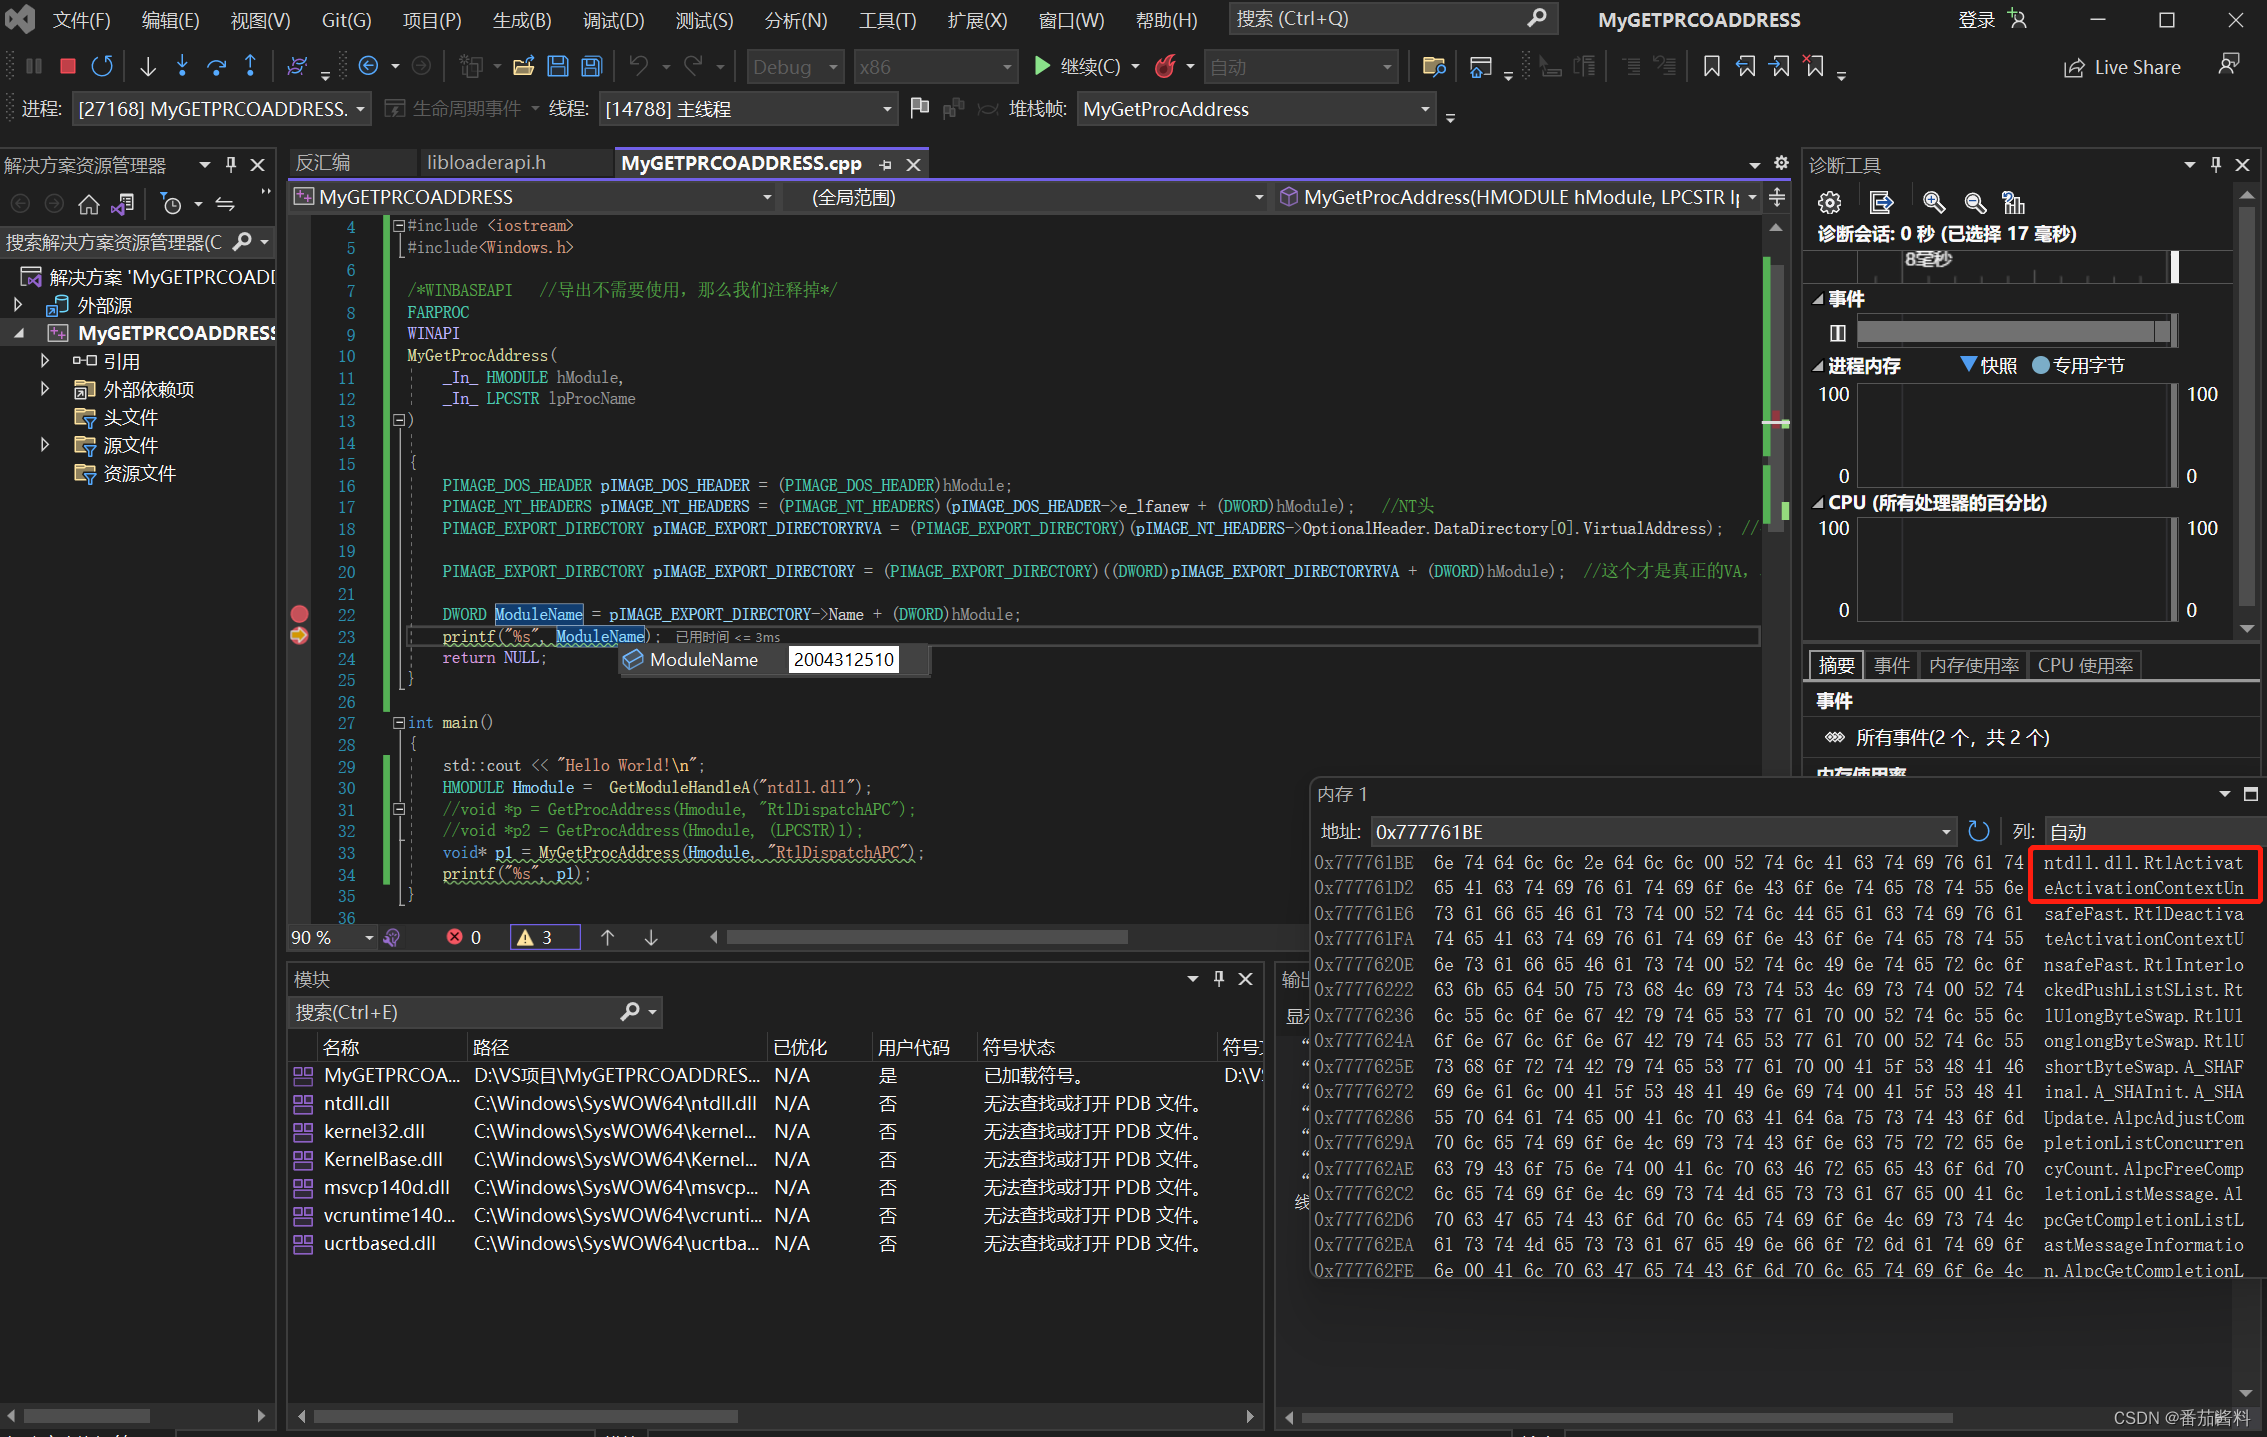The height and width of the screenshot is (1437, 2267).
Task: Stop debugging with the red square
Action: 68,66
